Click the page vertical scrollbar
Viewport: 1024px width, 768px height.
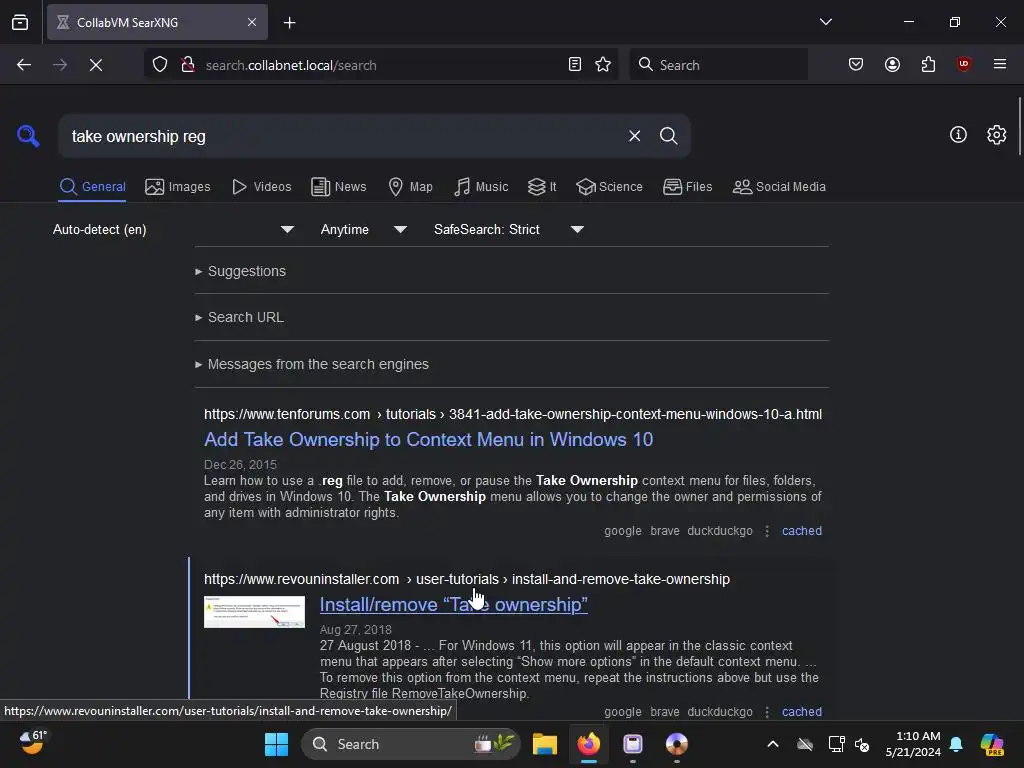1019,126
